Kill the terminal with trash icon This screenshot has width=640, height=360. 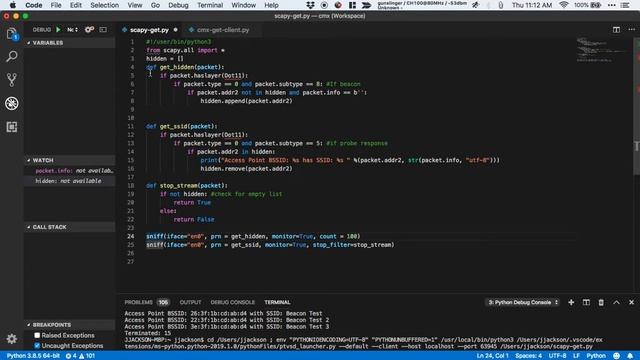601,302
